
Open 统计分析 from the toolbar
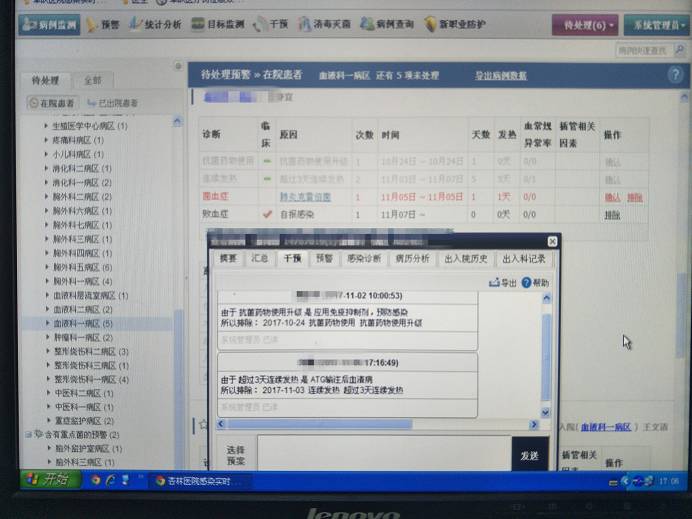pyautogui.click(x=157, y=23)
